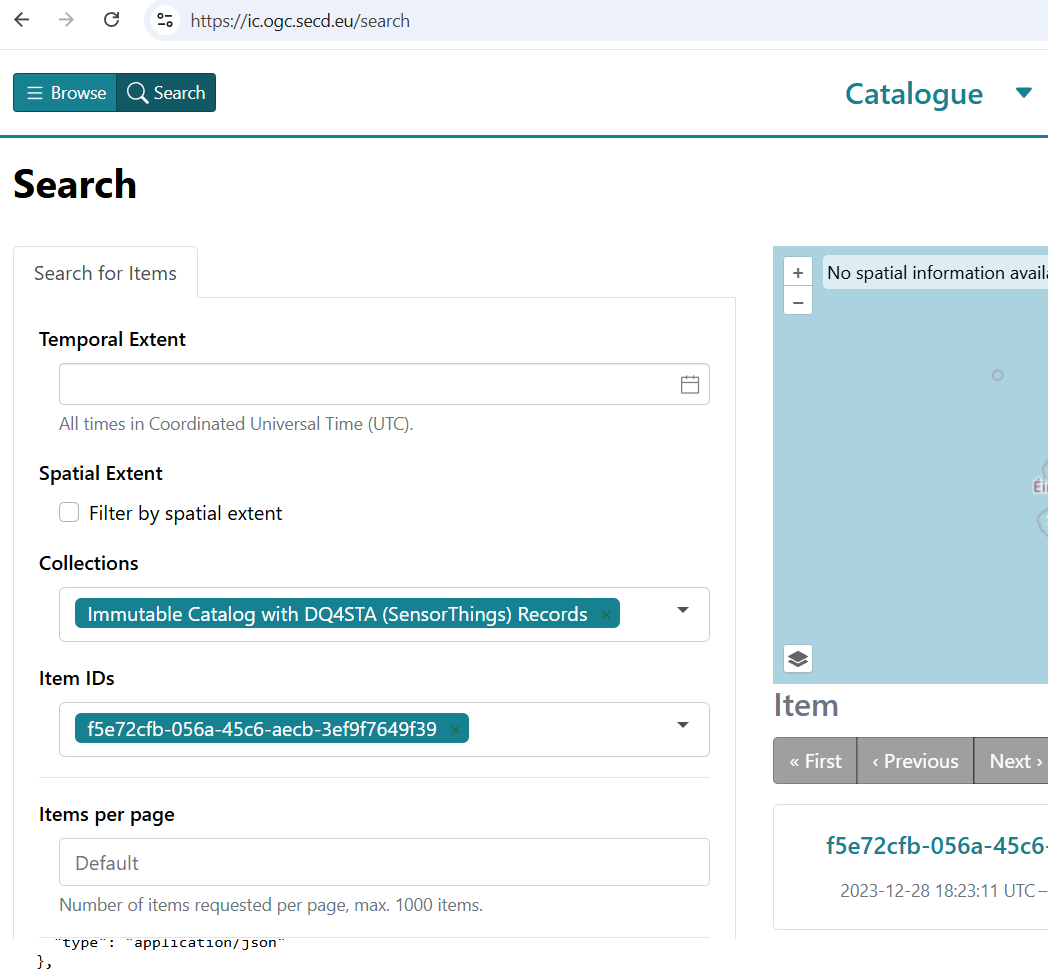The image size is (1048, 969).
Task: Expand the Item IDs dropdown
Action: click(683, 725)
